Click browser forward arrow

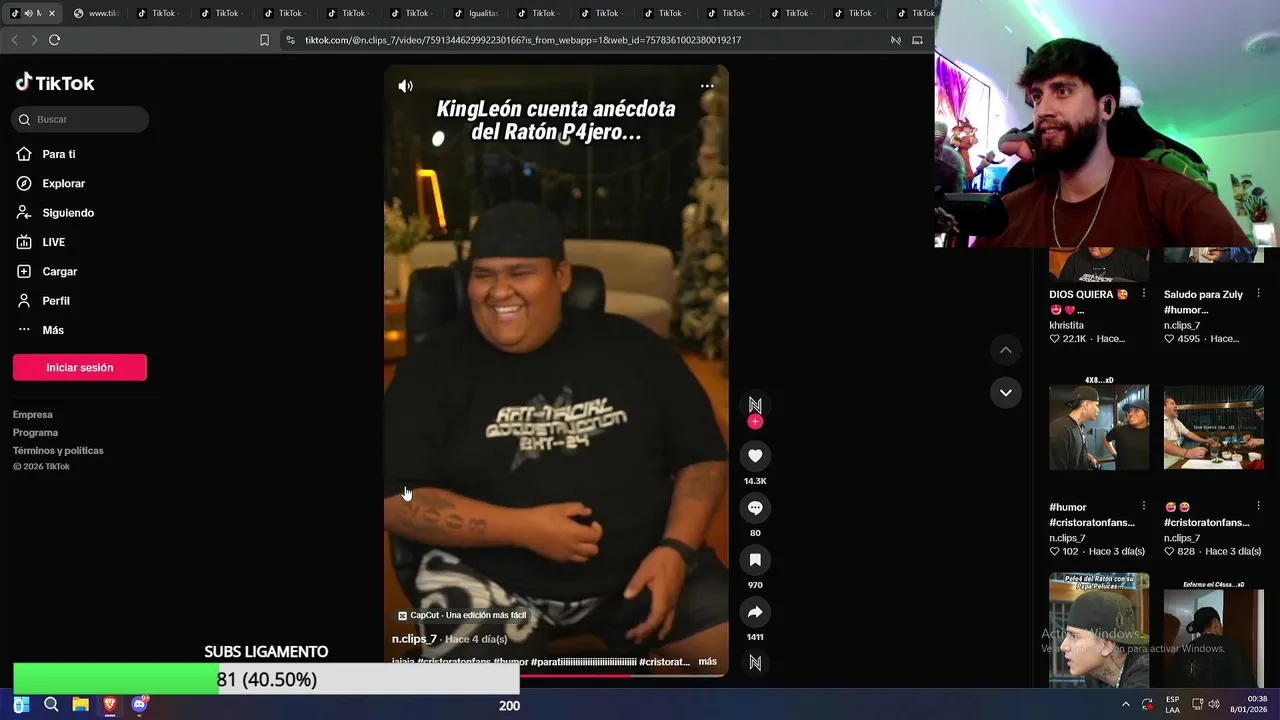pos(34,40)
